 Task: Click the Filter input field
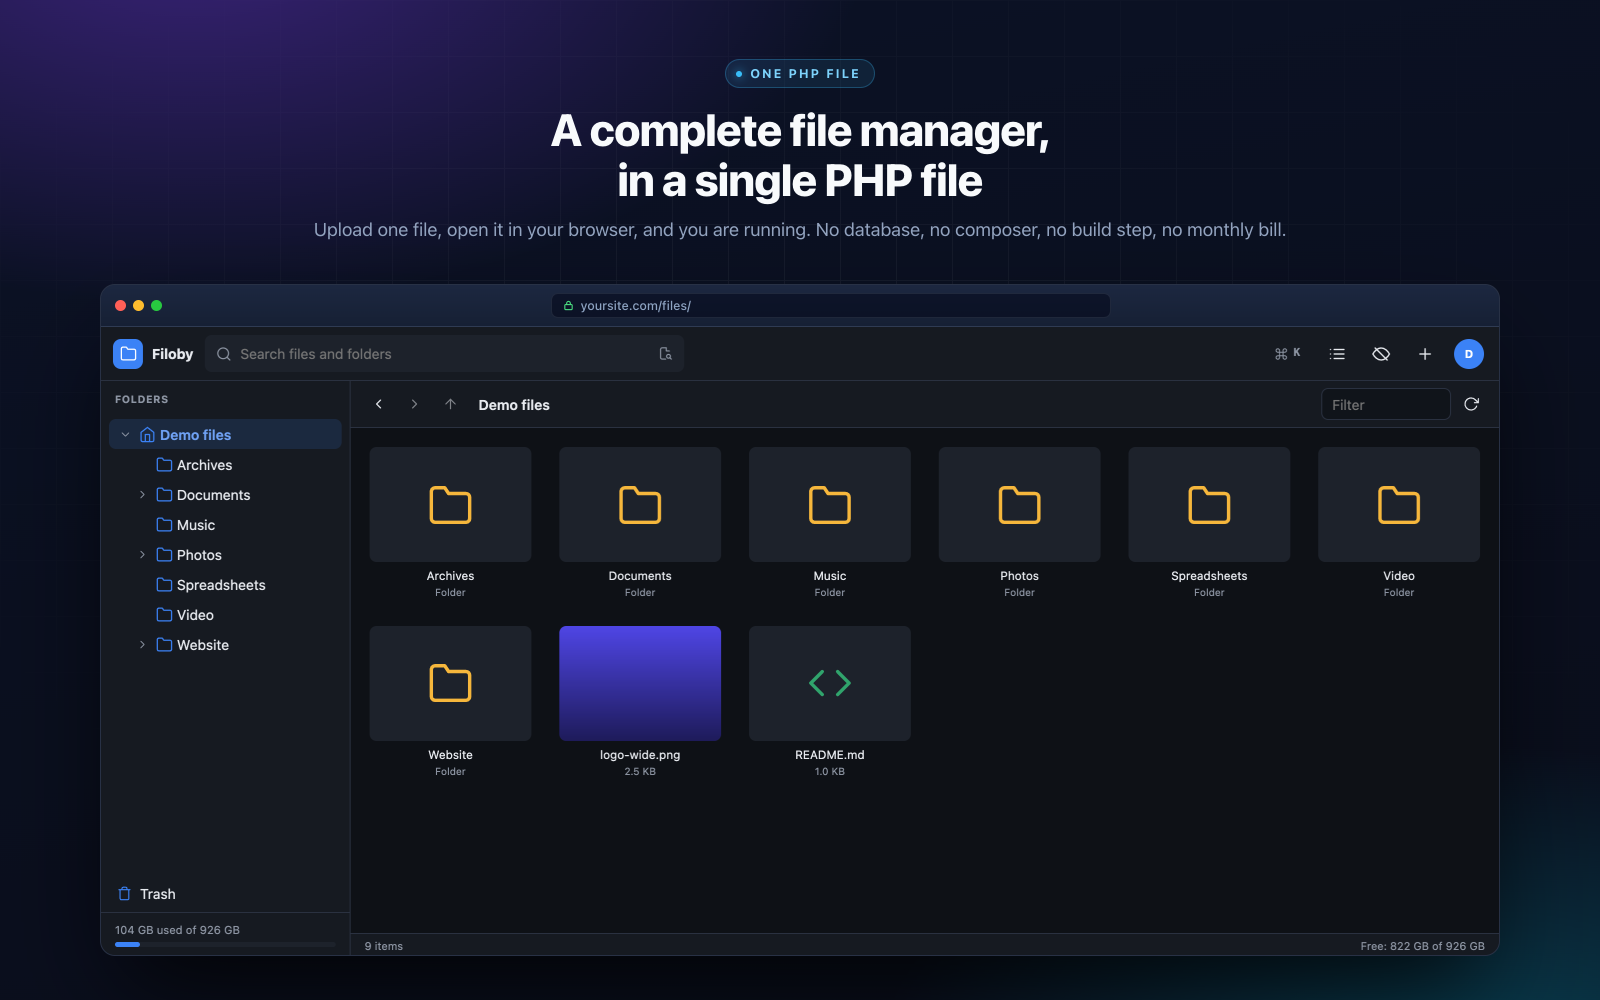[x=1386, y=404]
